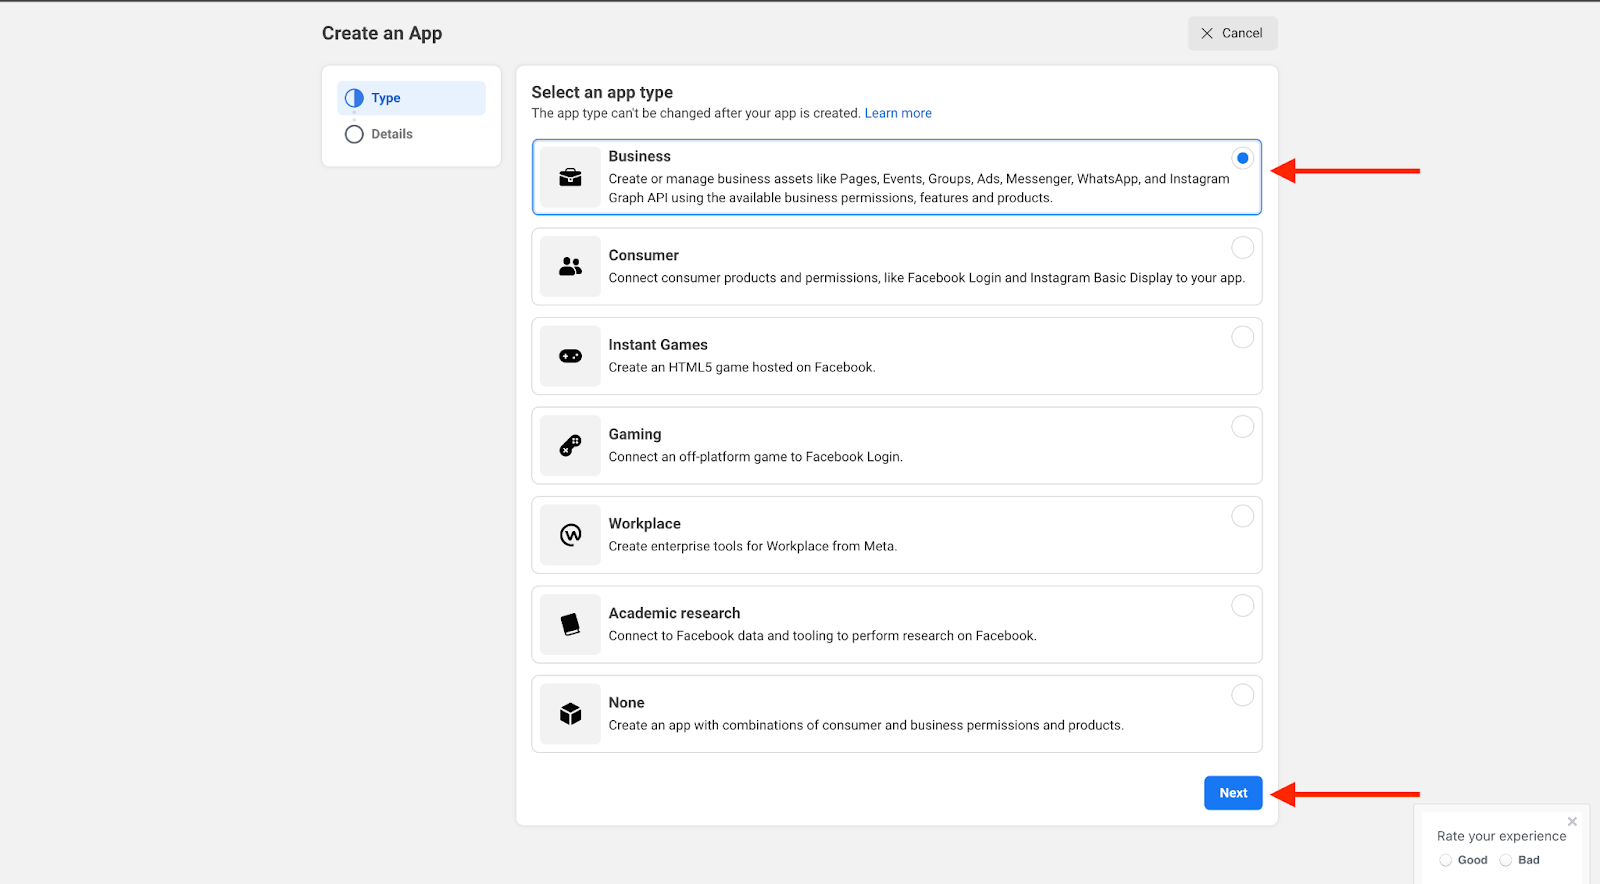Image resolution: width=1600 pixels, height=884 pixels.
Task: Pick the None radio button
Action: (1242, 695)
